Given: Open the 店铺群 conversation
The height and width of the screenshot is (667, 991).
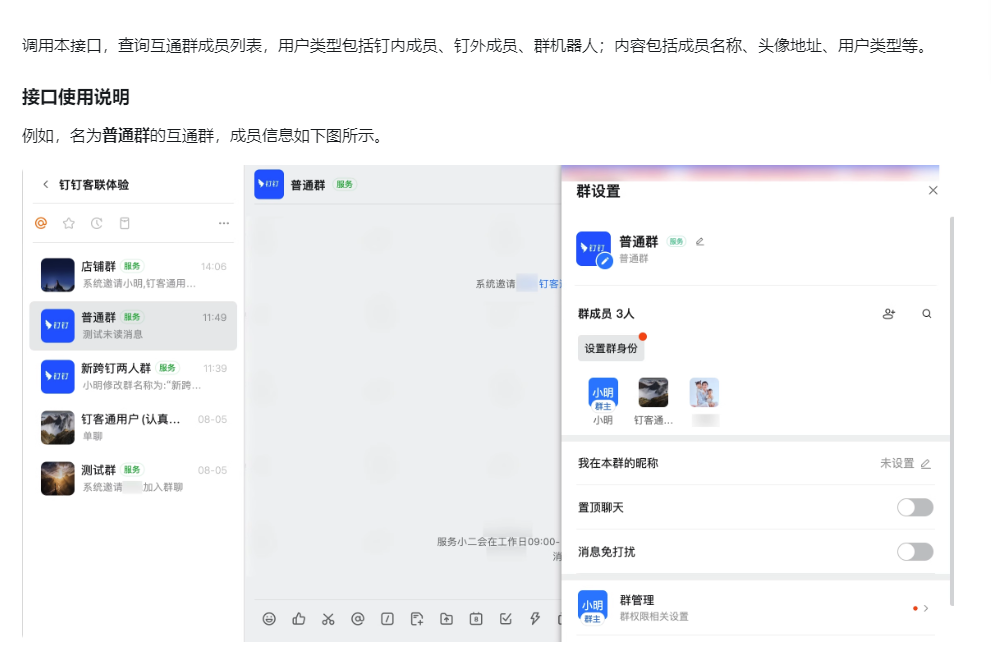Looking at the screenshot, I should click(133, 275).
